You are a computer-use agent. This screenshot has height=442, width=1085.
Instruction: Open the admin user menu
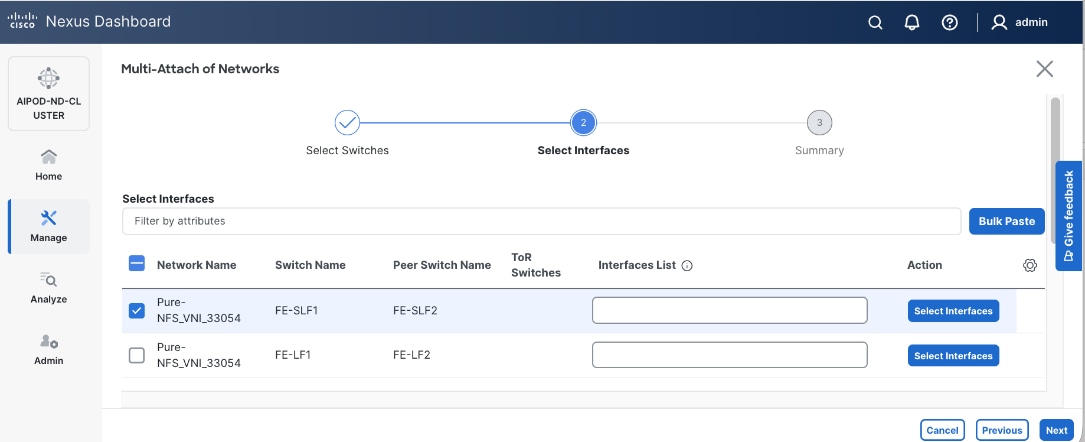click(x=1020, y=22)
